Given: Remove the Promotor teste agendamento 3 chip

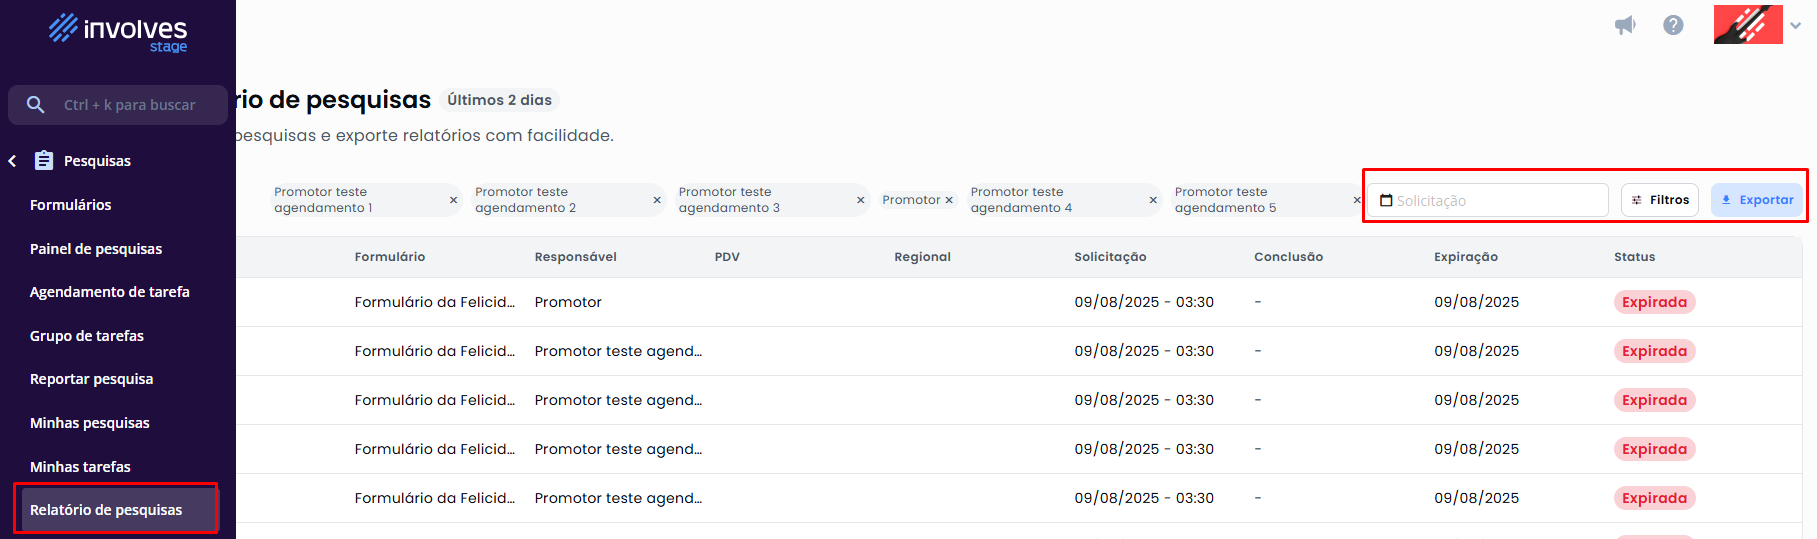Looking at the screenshot, I should (x=860, y=200).
